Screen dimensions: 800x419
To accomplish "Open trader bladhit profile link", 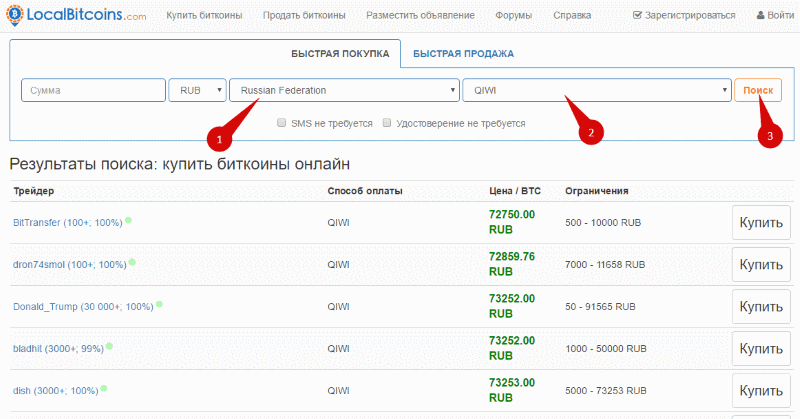I will 58,349.
